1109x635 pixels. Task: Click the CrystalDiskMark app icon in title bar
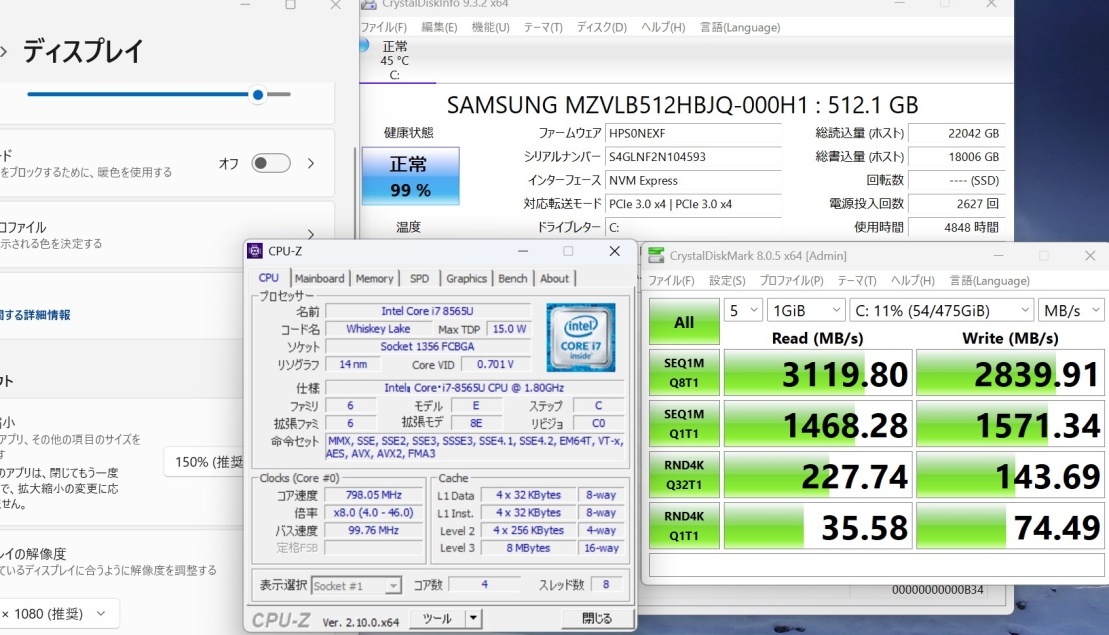click(x=656, y=255)
